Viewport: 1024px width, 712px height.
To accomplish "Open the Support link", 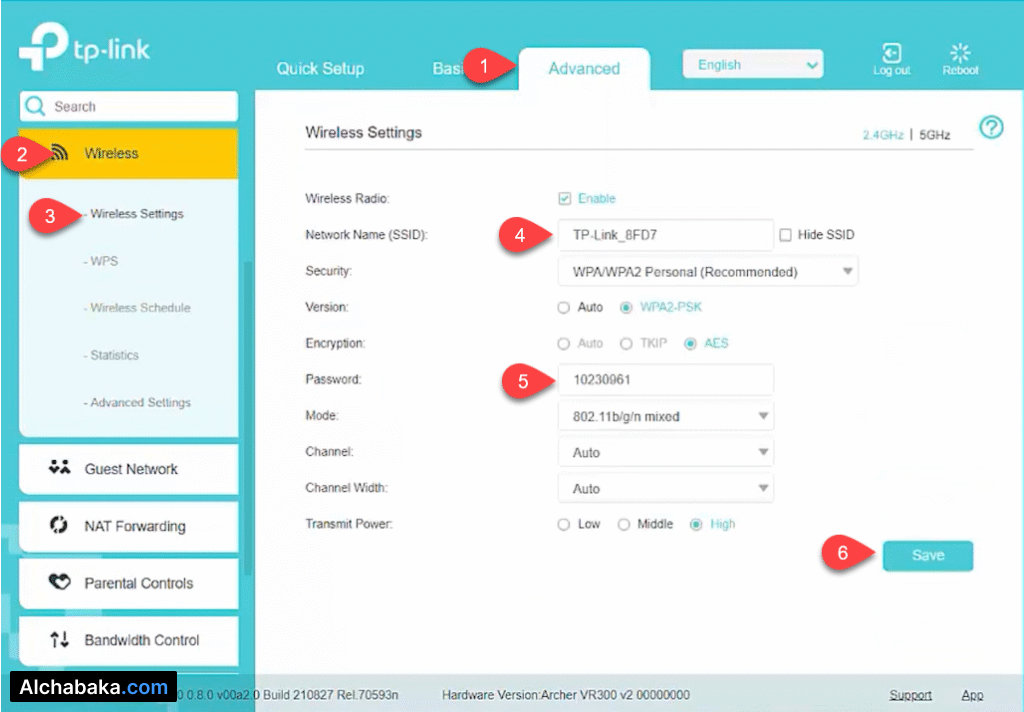I will coord(910,694).
